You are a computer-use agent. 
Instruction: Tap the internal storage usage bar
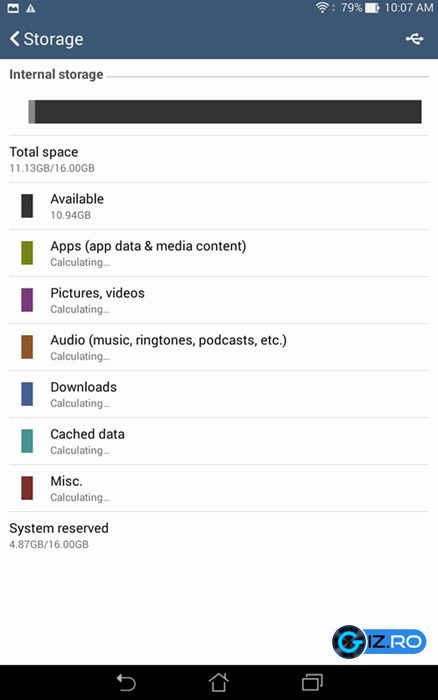pyautogui.click(x=225, y=112)
